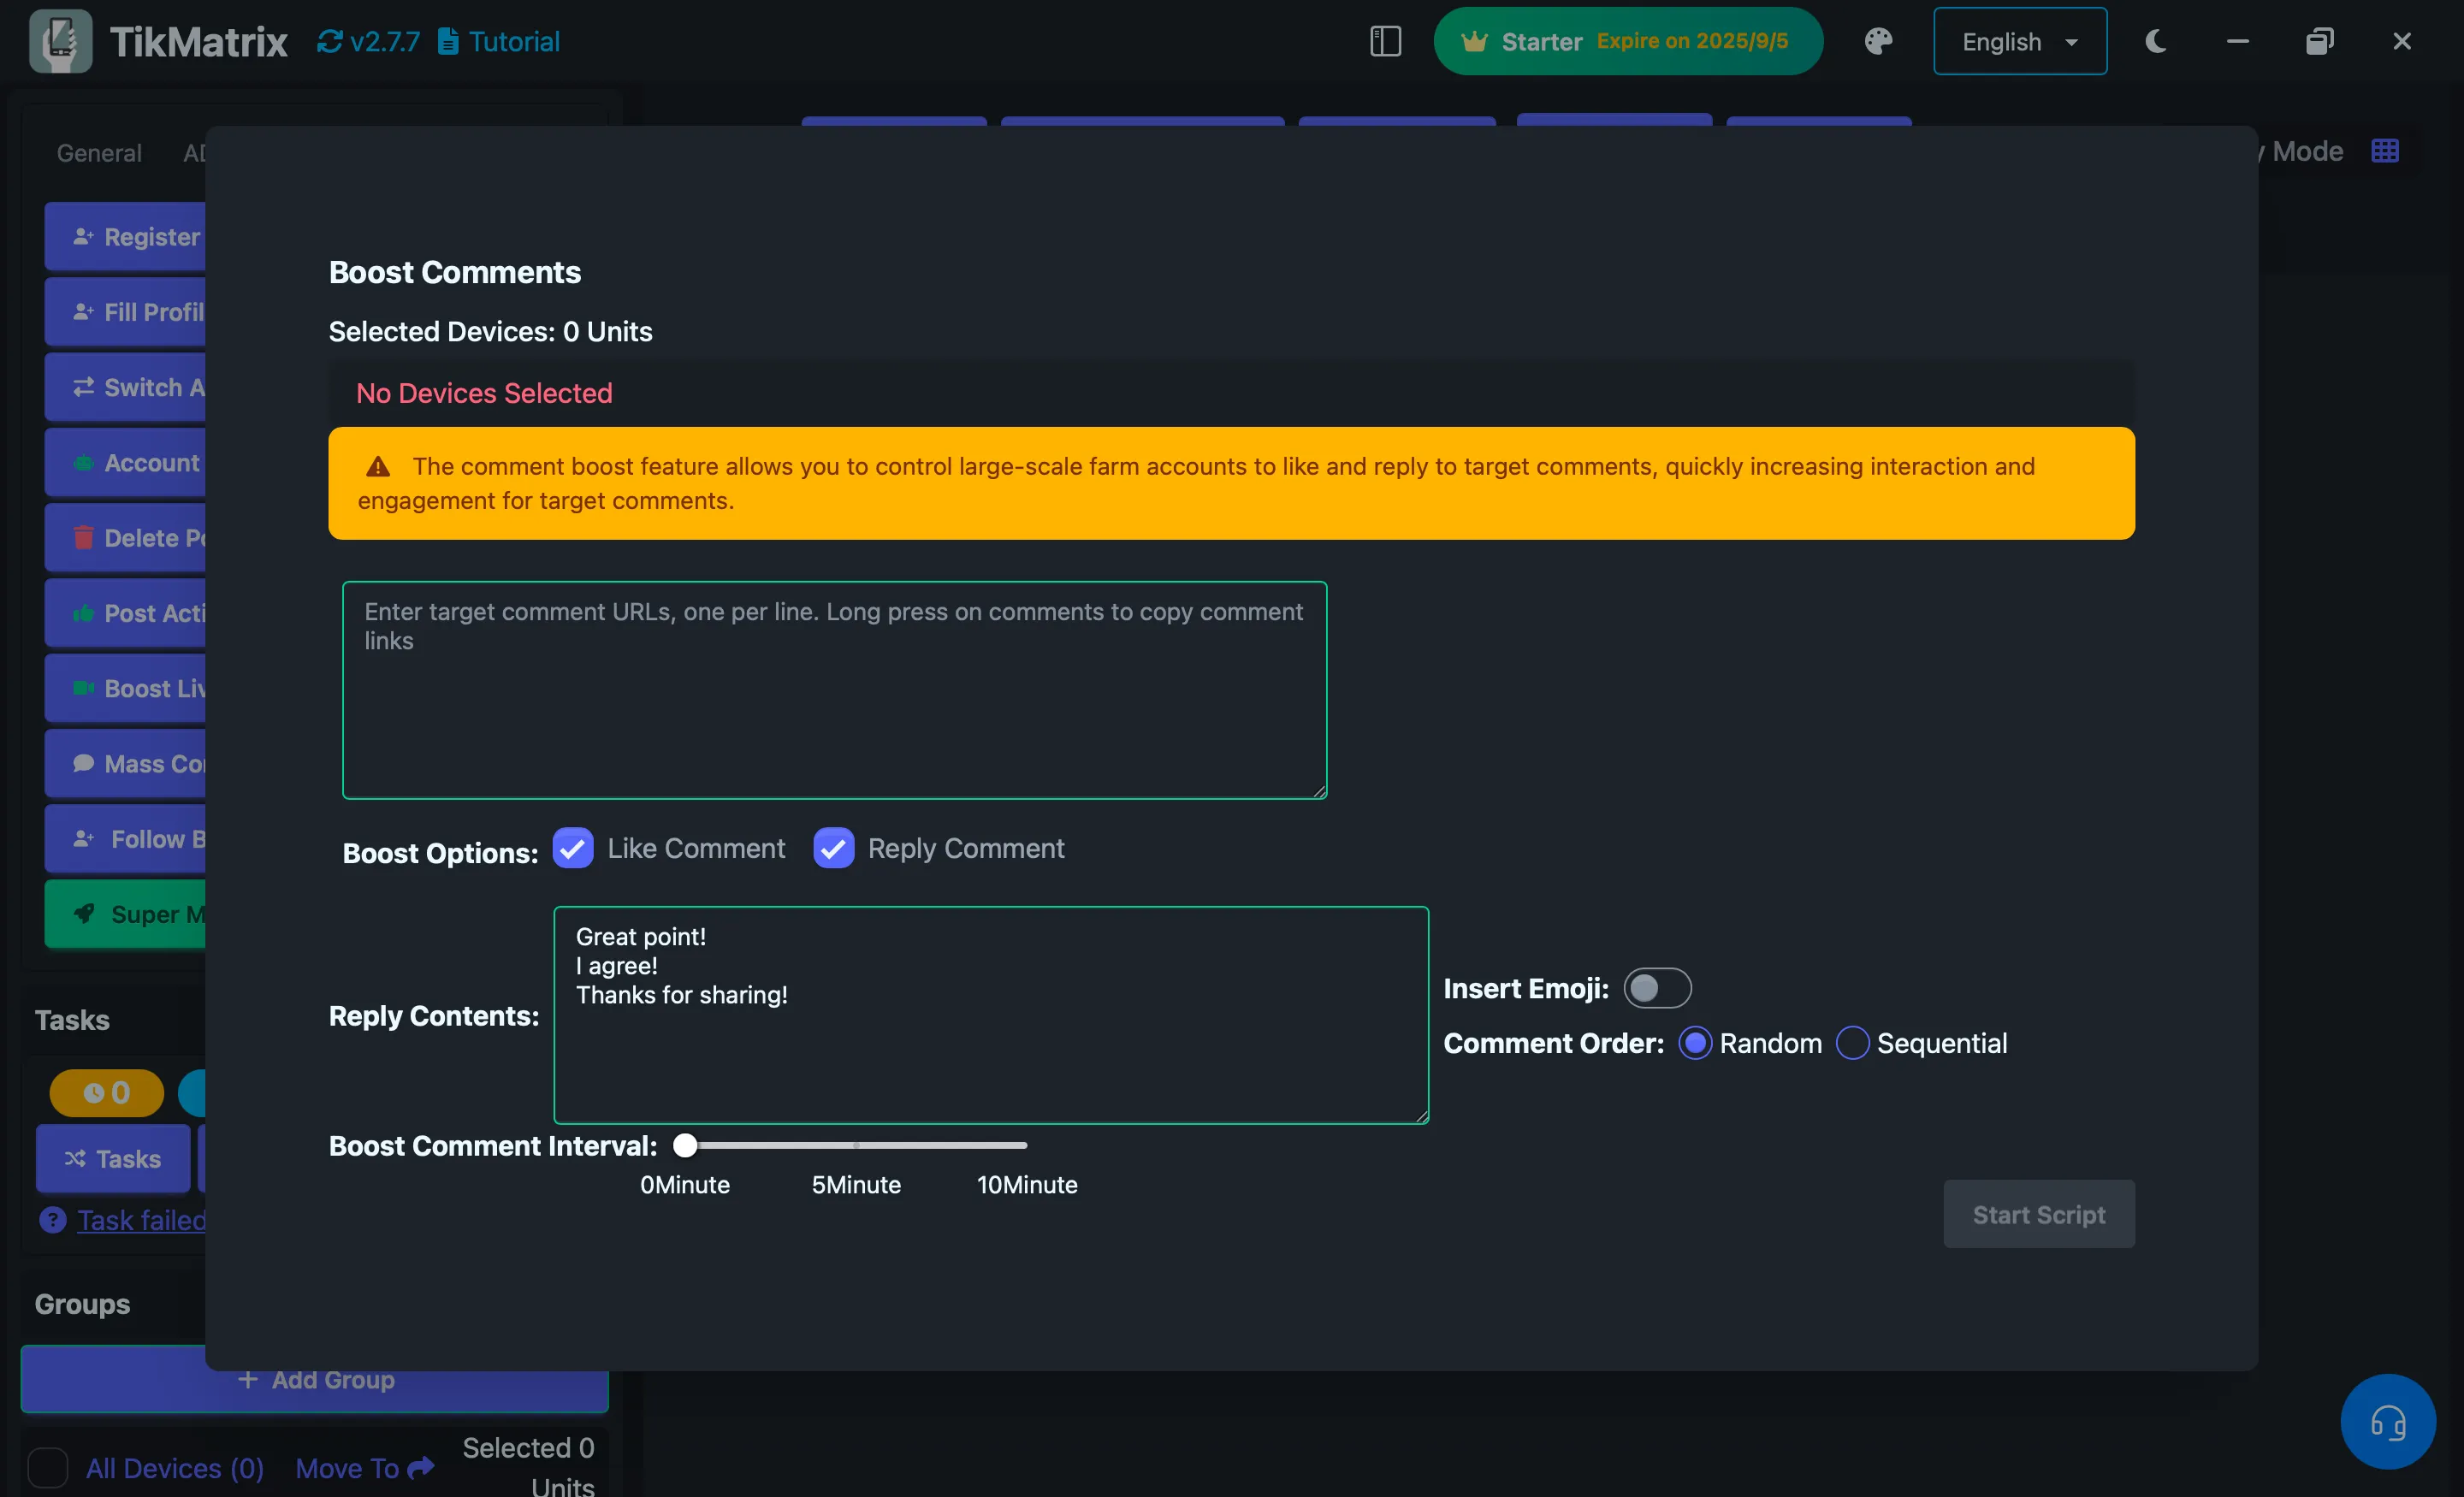The width and height of the screenshot is (2464, 1497).
Task: Click the target comment URLs text area
Action: point(834,690)
